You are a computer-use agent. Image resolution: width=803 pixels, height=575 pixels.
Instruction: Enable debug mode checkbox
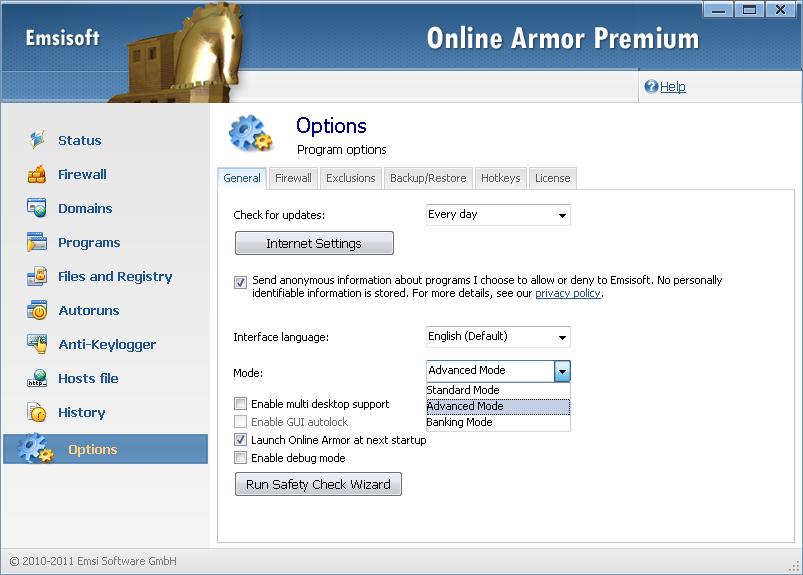click(240, 457)
